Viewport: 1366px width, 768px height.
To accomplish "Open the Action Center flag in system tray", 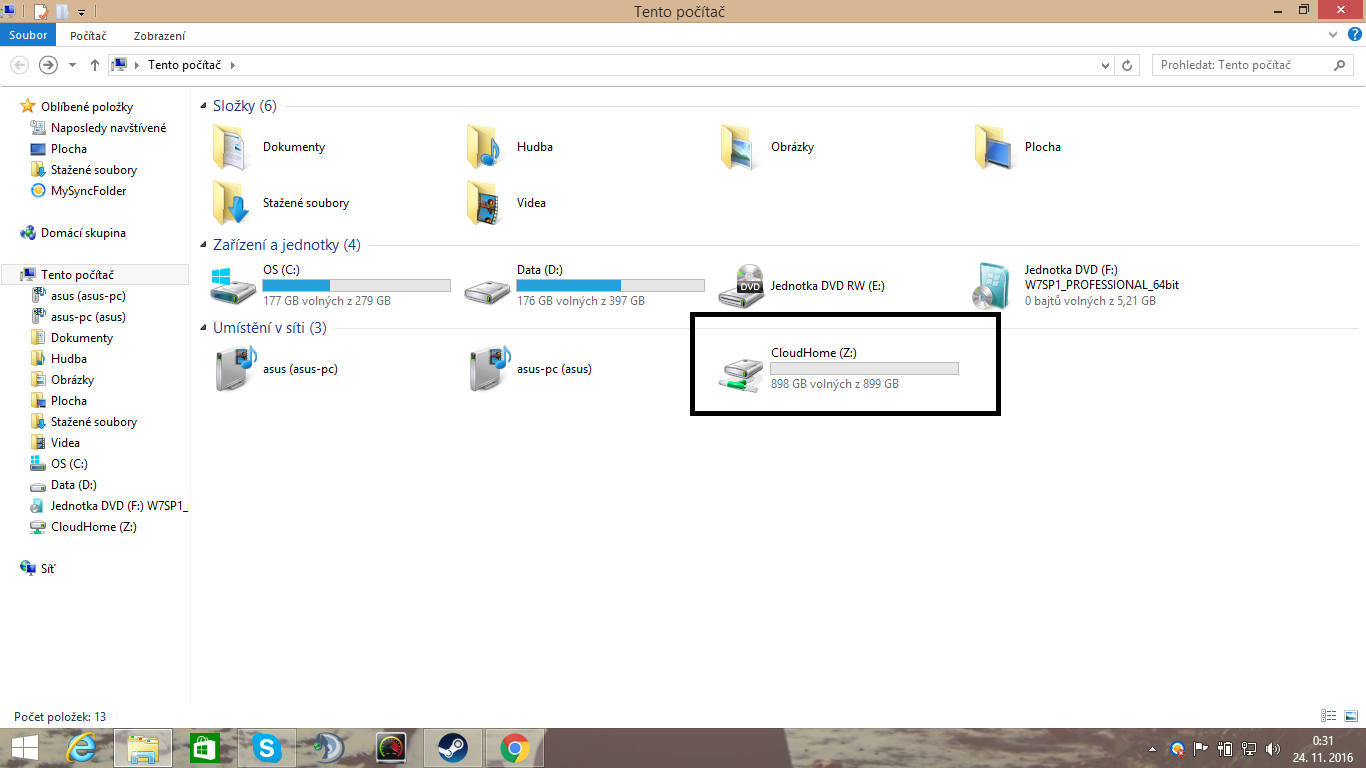I will point(1201,748).
